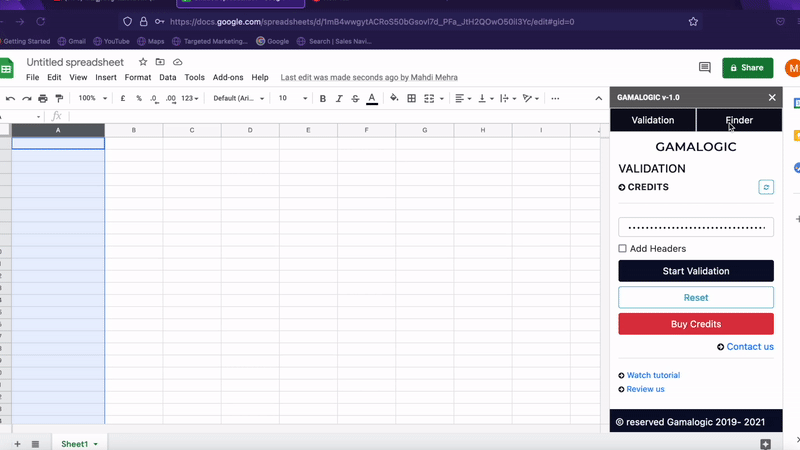This screenshot has width=800, height=450.
Task: Open the Edit menu
Action: 54,78
